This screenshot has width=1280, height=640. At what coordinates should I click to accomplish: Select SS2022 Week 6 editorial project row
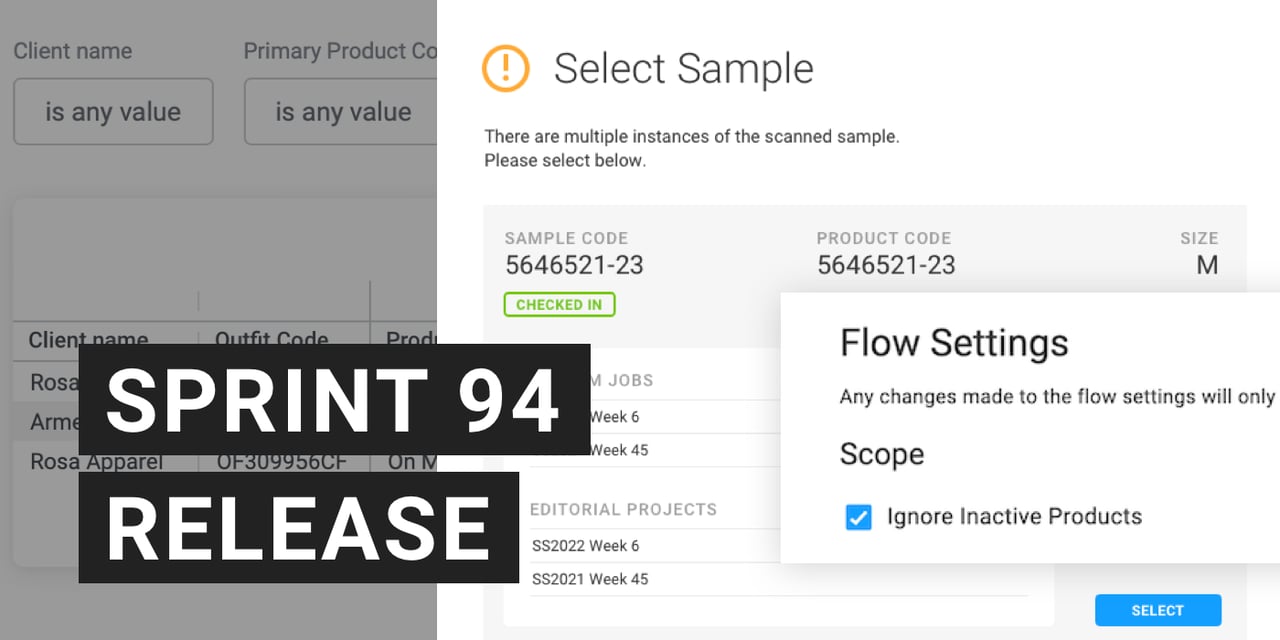click(x=586, y=546)
